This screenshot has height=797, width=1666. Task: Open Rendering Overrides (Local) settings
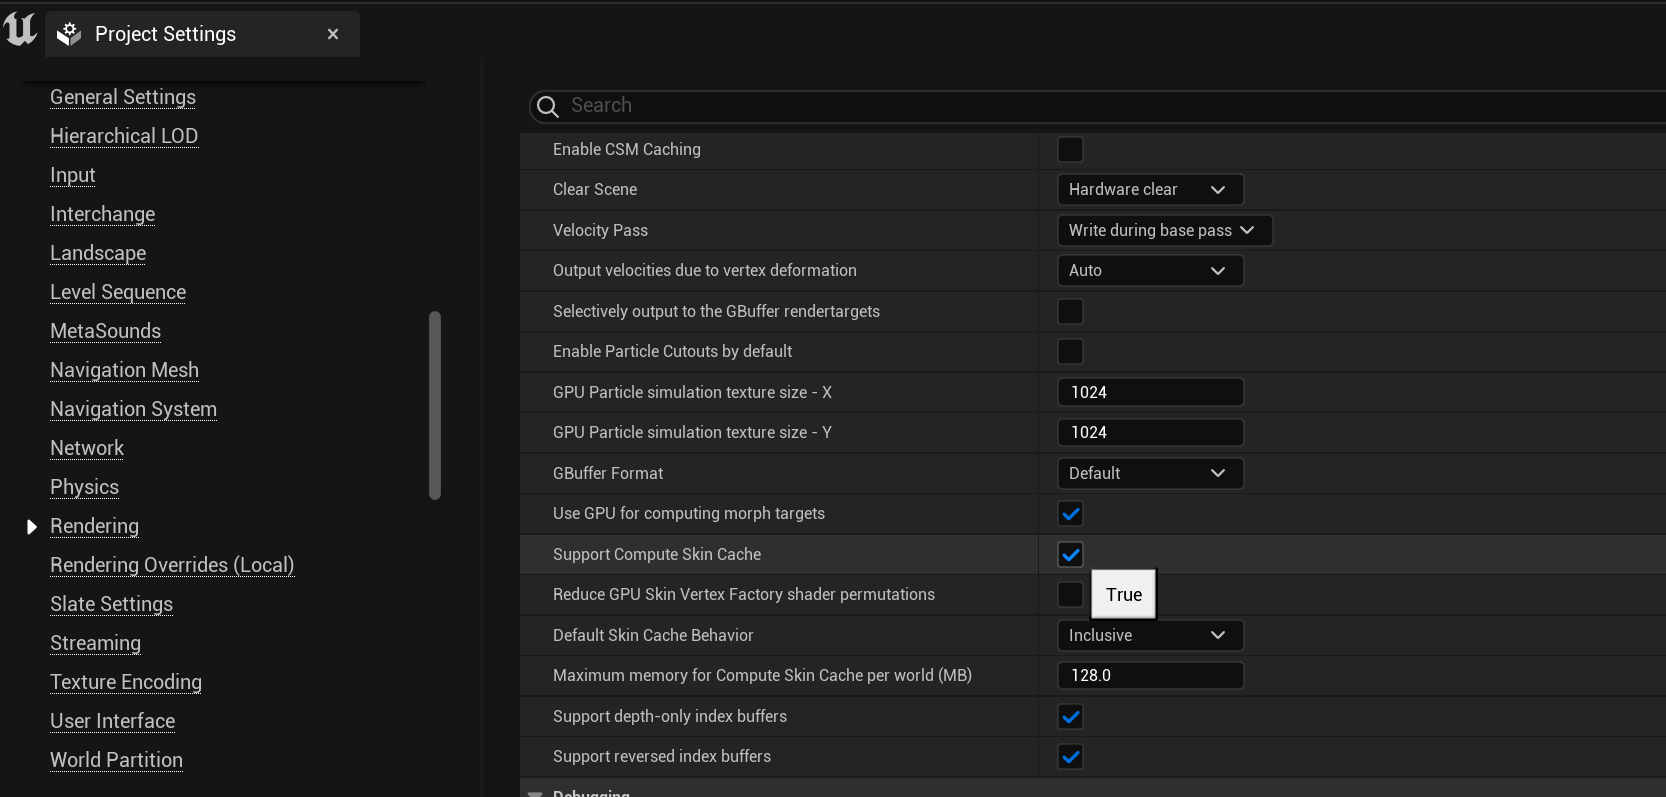(172, 565)
